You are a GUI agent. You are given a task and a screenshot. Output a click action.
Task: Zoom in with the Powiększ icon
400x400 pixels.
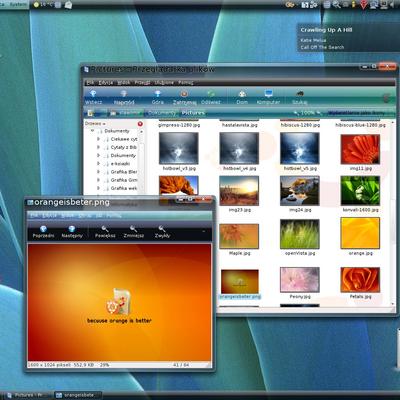tap(105, 229)
